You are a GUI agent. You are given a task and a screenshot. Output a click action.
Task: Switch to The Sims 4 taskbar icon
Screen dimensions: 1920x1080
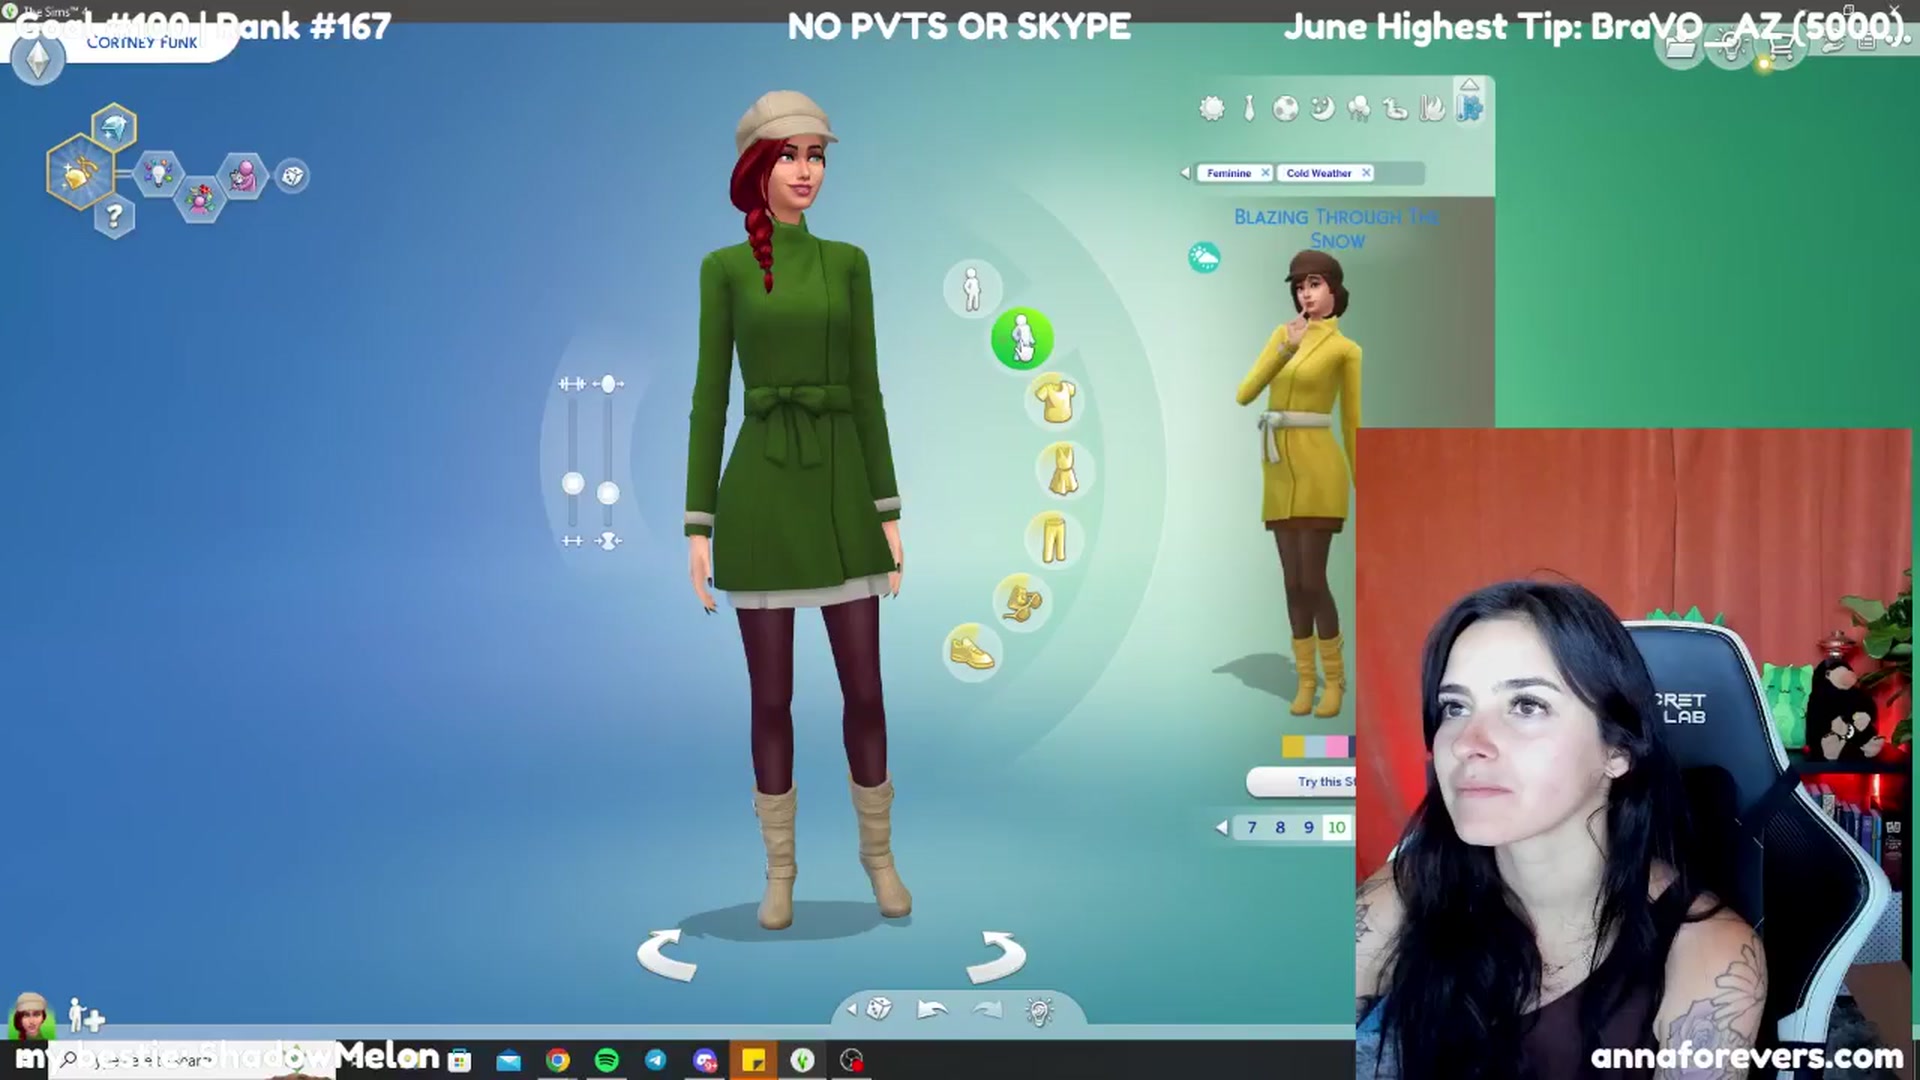(802, 1060)
